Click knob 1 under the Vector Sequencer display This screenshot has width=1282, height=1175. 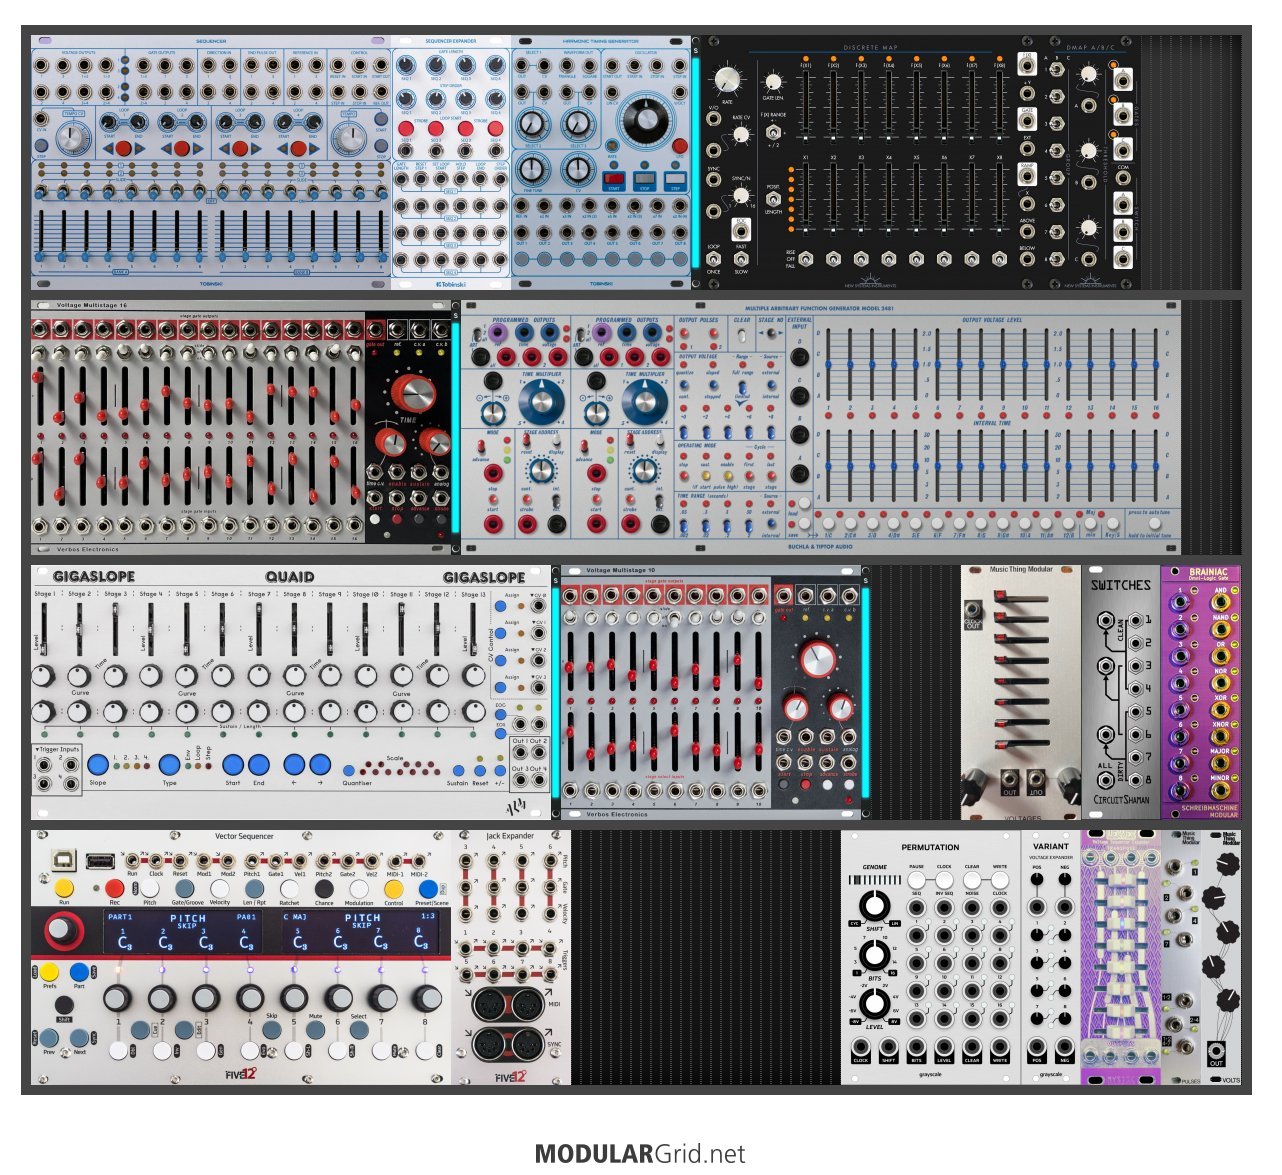click(118, 998)
